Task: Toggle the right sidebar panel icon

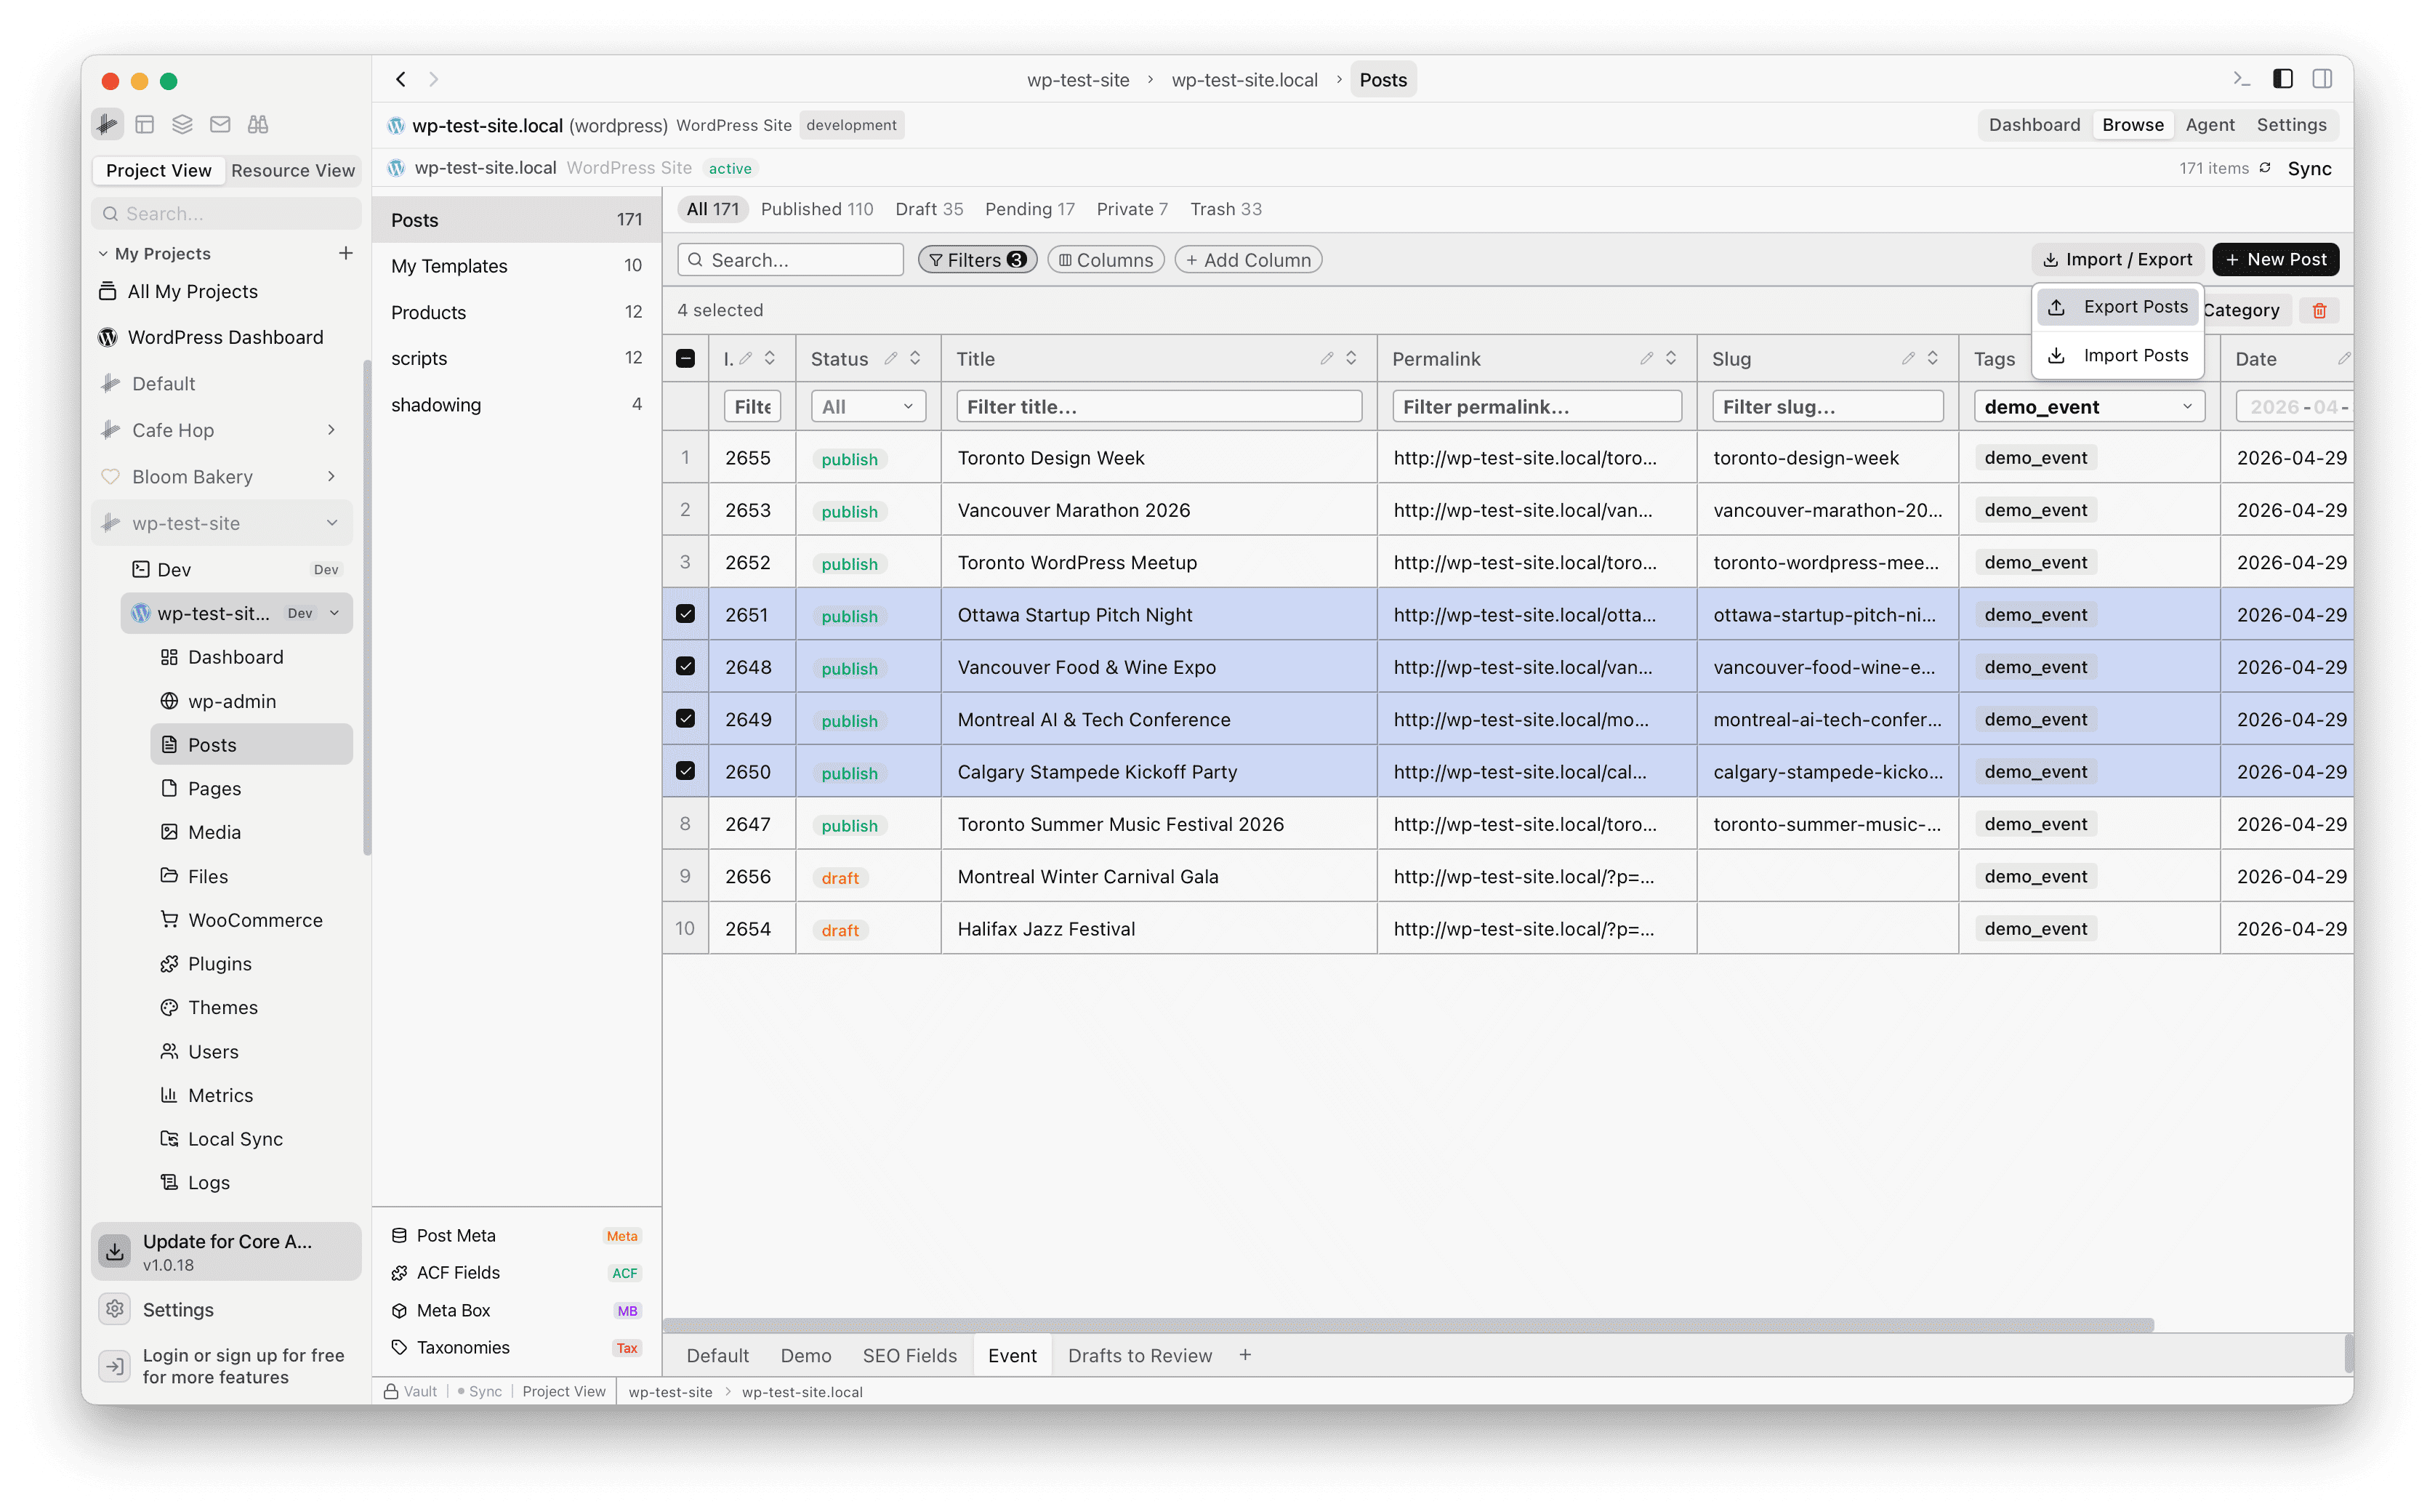Action: click(2321, 79)
